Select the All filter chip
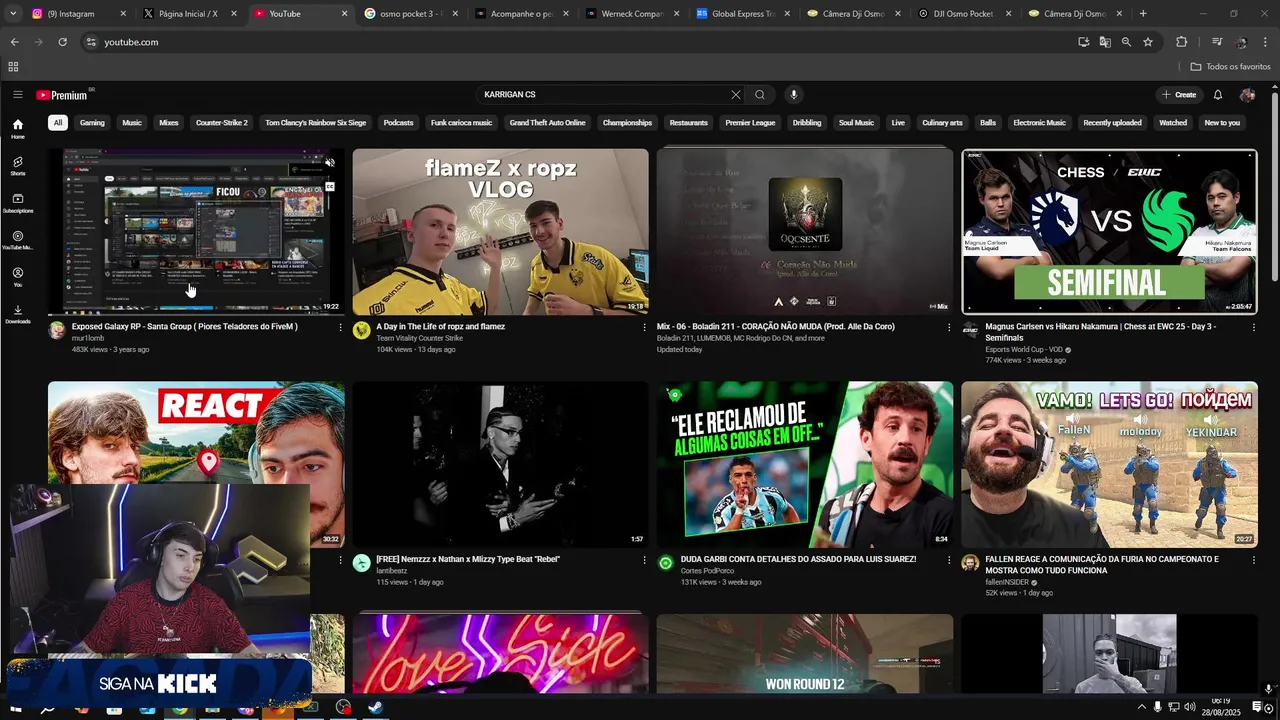Image resolution: width=1280 pixels, height=720 pixels. (x=58, y=123)
